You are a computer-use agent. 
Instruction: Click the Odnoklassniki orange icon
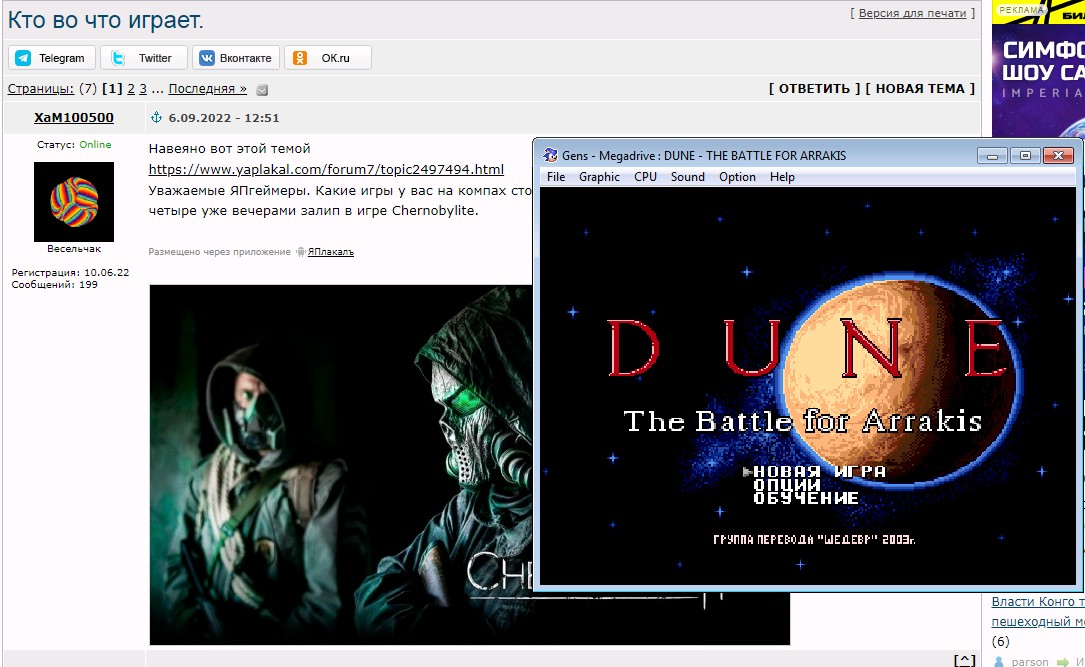click(x=300, y=58)
